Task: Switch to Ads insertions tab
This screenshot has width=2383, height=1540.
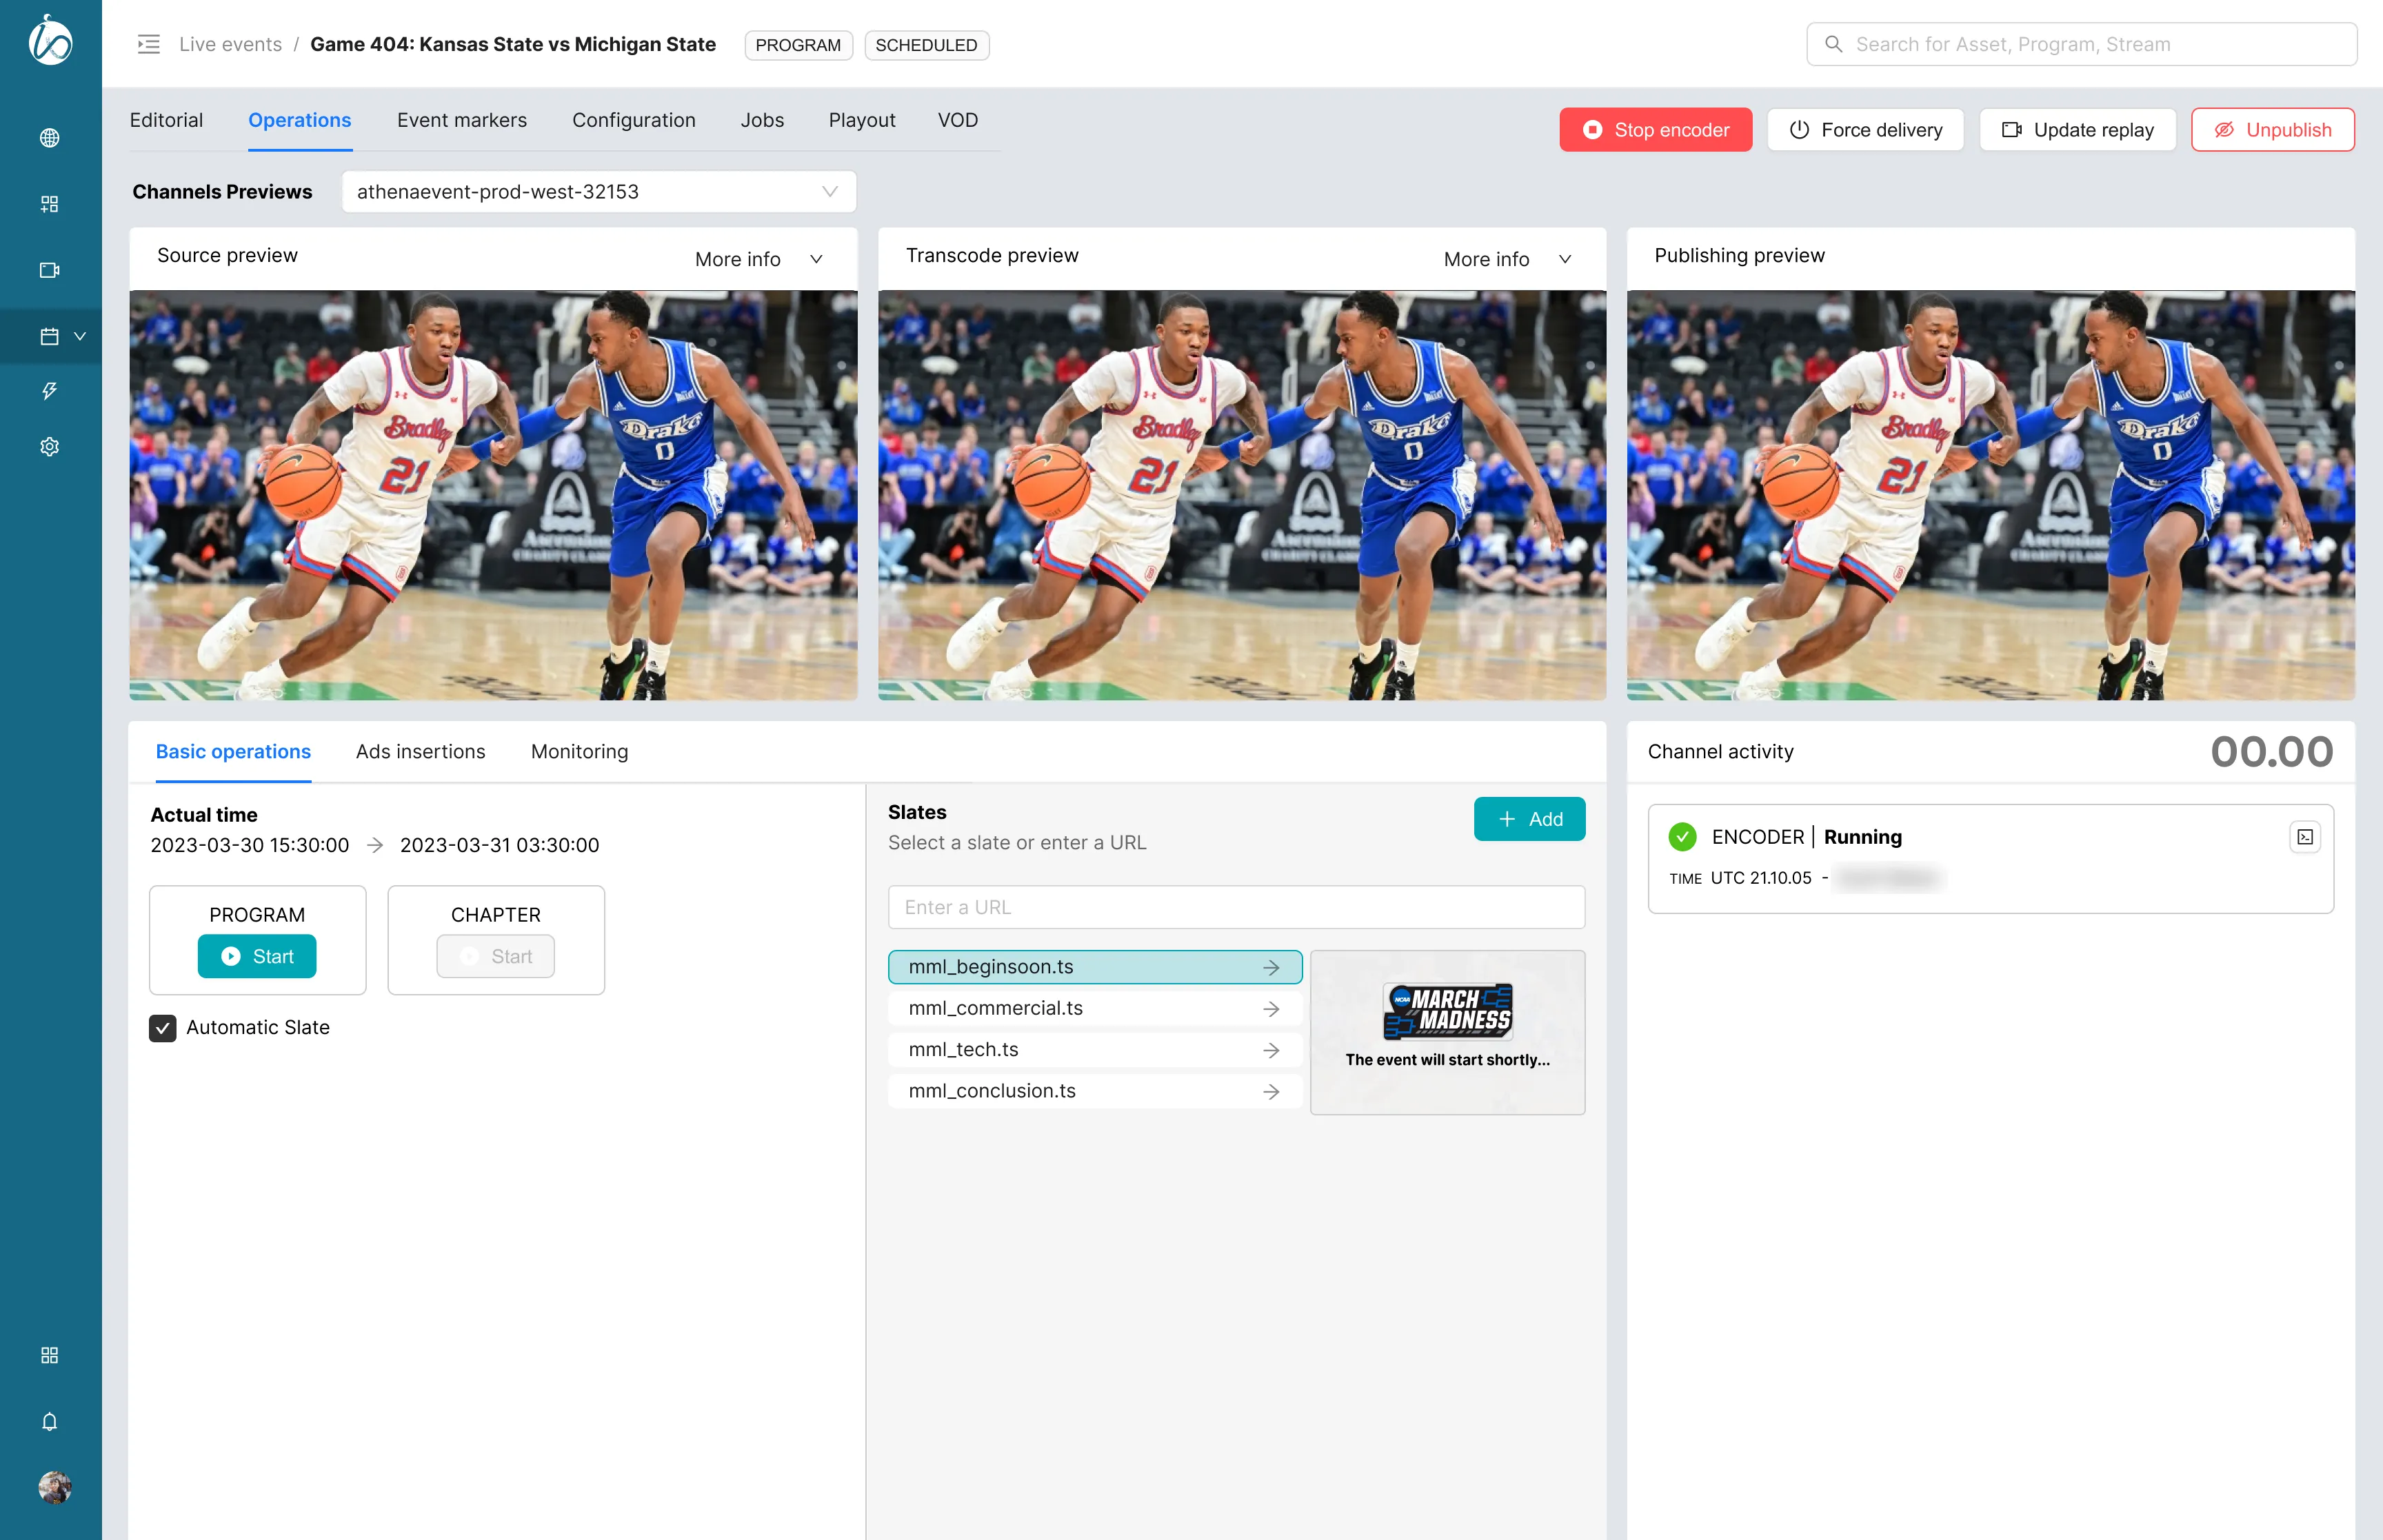Action: (x=420, y=751)
